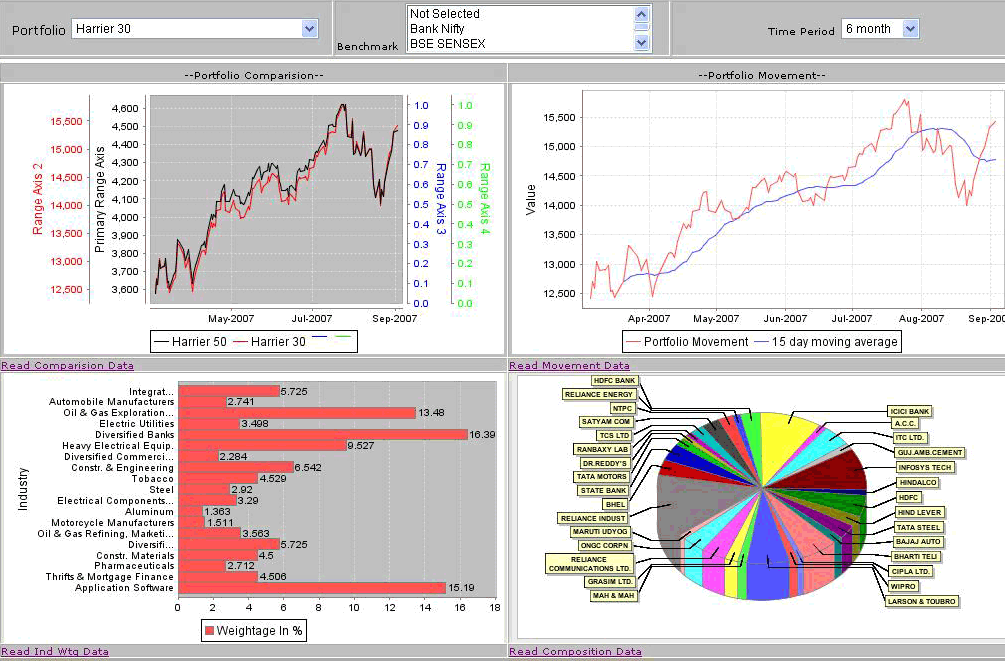Click the 15 day moving average legend entry

click(827, 342)
